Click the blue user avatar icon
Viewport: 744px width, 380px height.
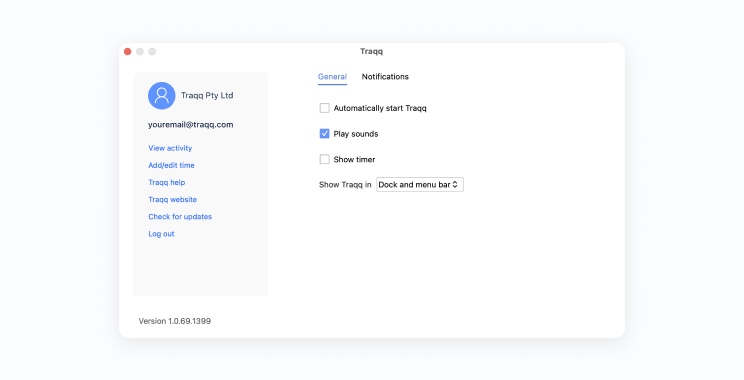[162, 95]
